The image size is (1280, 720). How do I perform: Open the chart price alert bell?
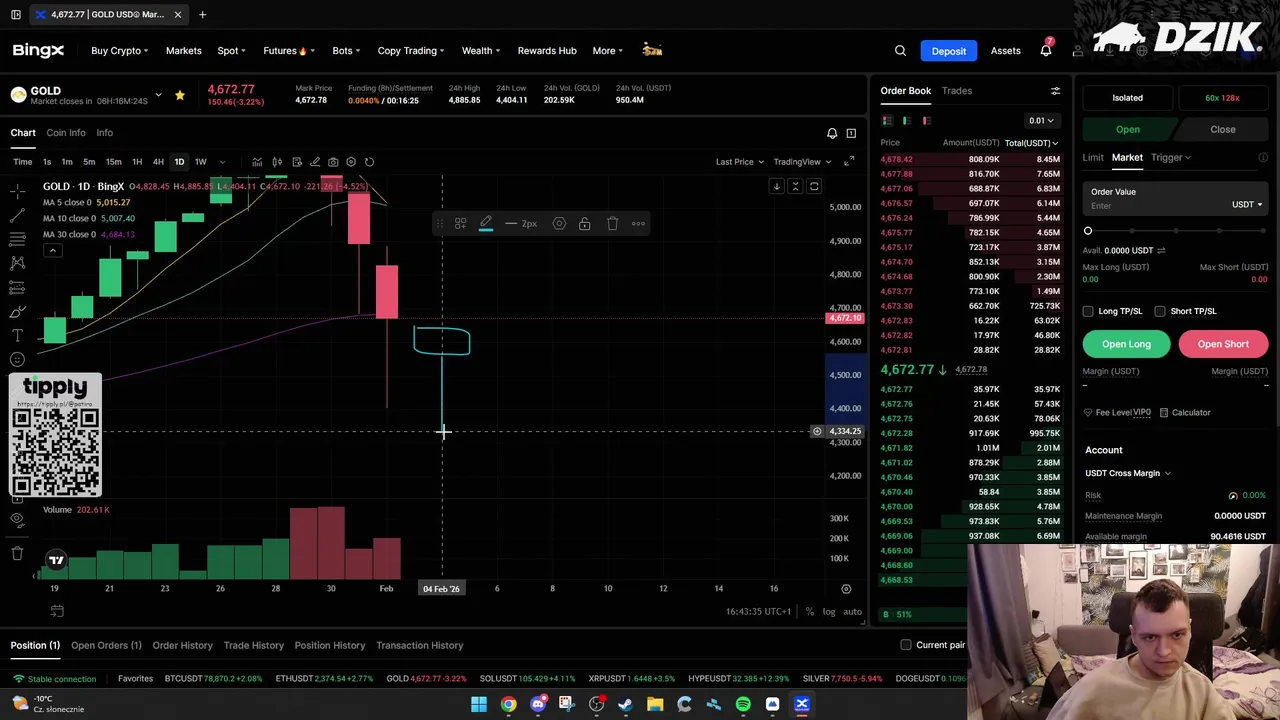click(x=832, y=133)
